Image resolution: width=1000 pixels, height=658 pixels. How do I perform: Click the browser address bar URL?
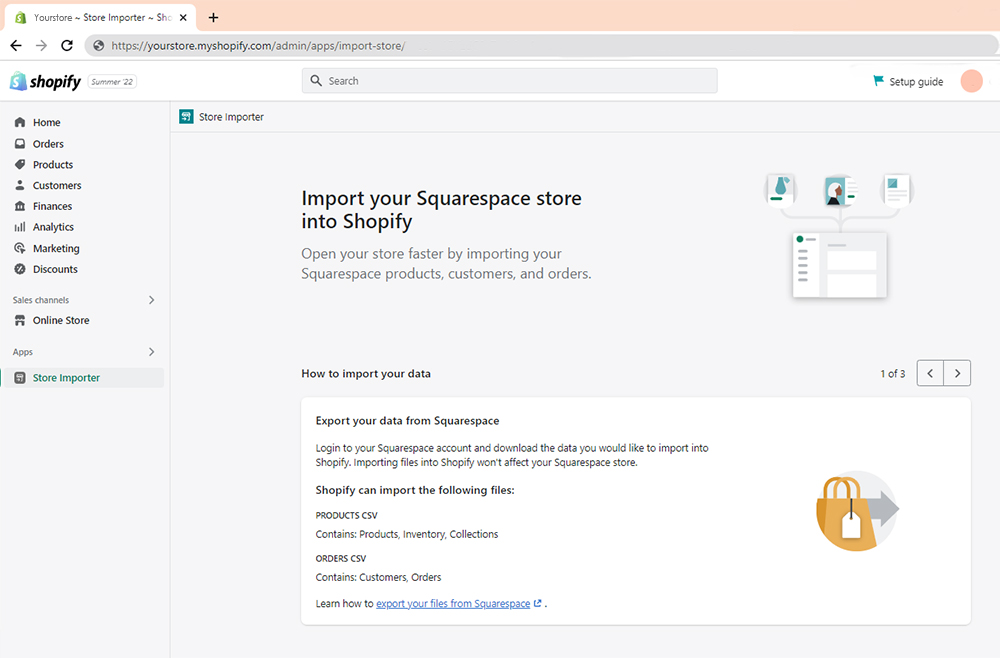[258, 45]
